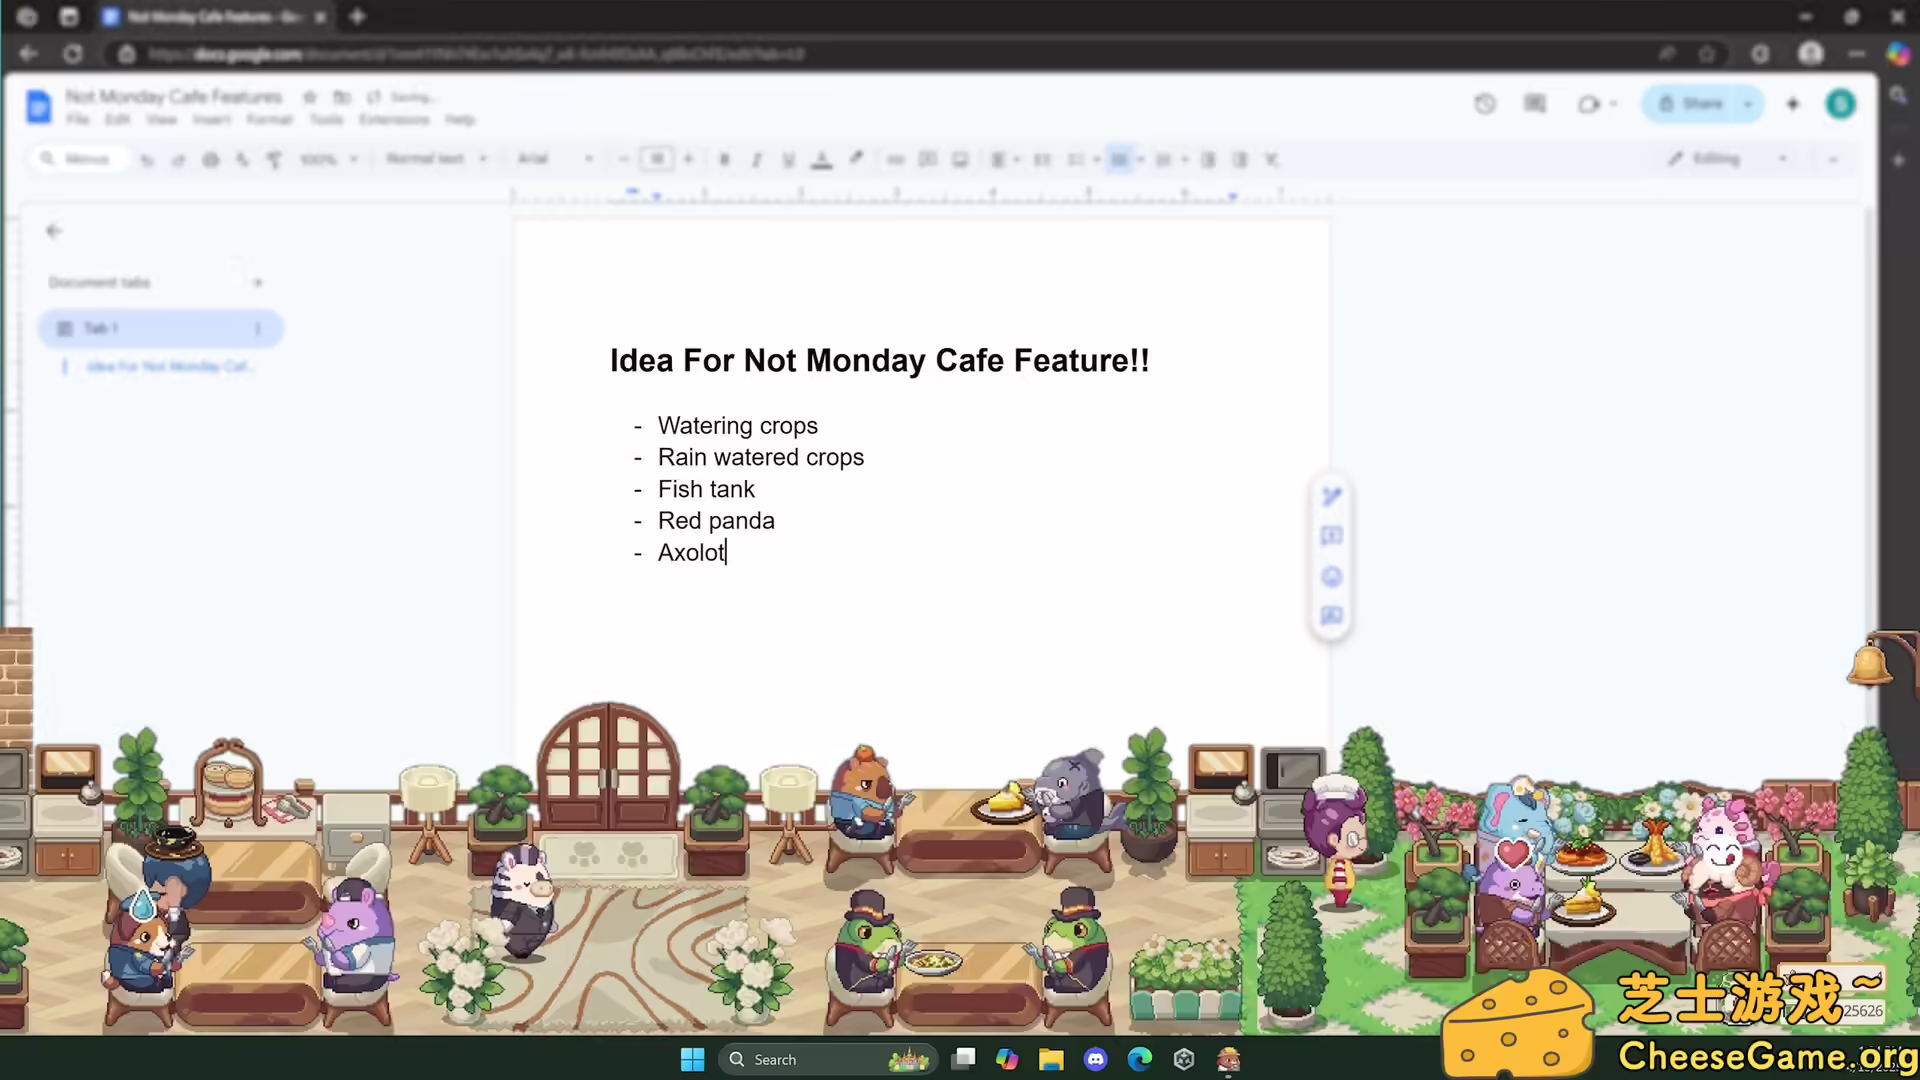This screenshot has height=1080, width=1920.
Task: Open the Text color picker
Action: point(822,159)
